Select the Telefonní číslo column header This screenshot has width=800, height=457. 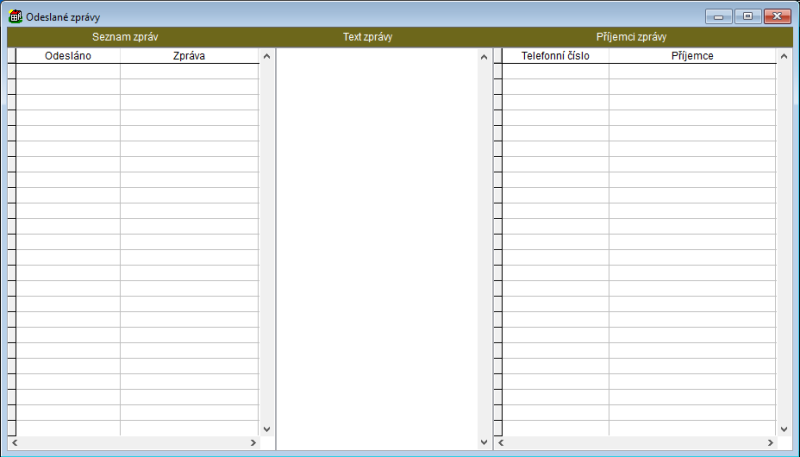555,57
